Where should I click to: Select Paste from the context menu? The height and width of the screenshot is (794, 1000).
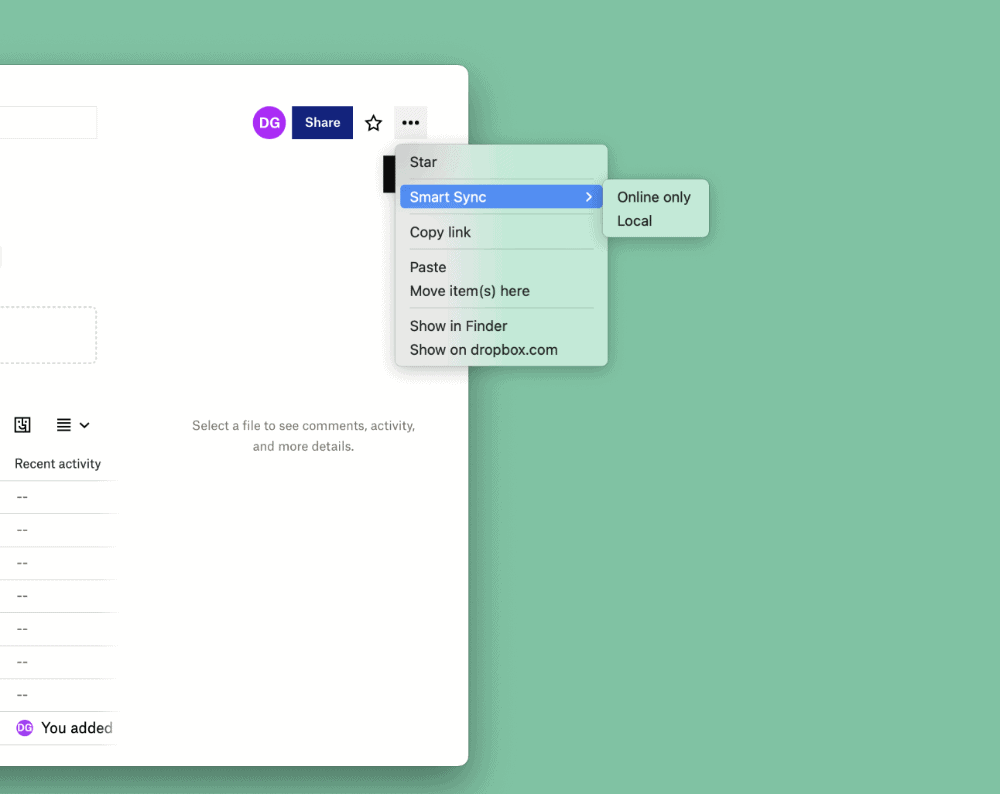pos(427,267)
